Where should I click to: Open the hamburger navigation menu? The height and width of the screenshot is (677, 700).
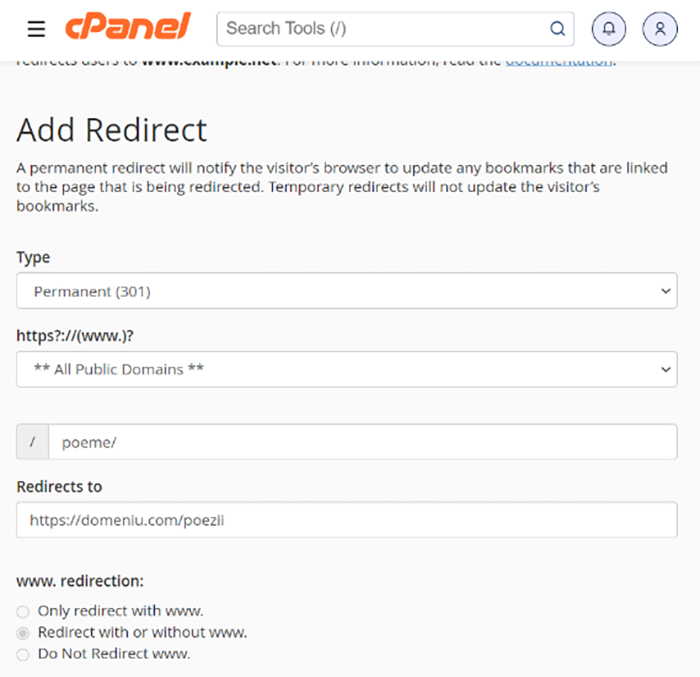[x=36, y=29]
